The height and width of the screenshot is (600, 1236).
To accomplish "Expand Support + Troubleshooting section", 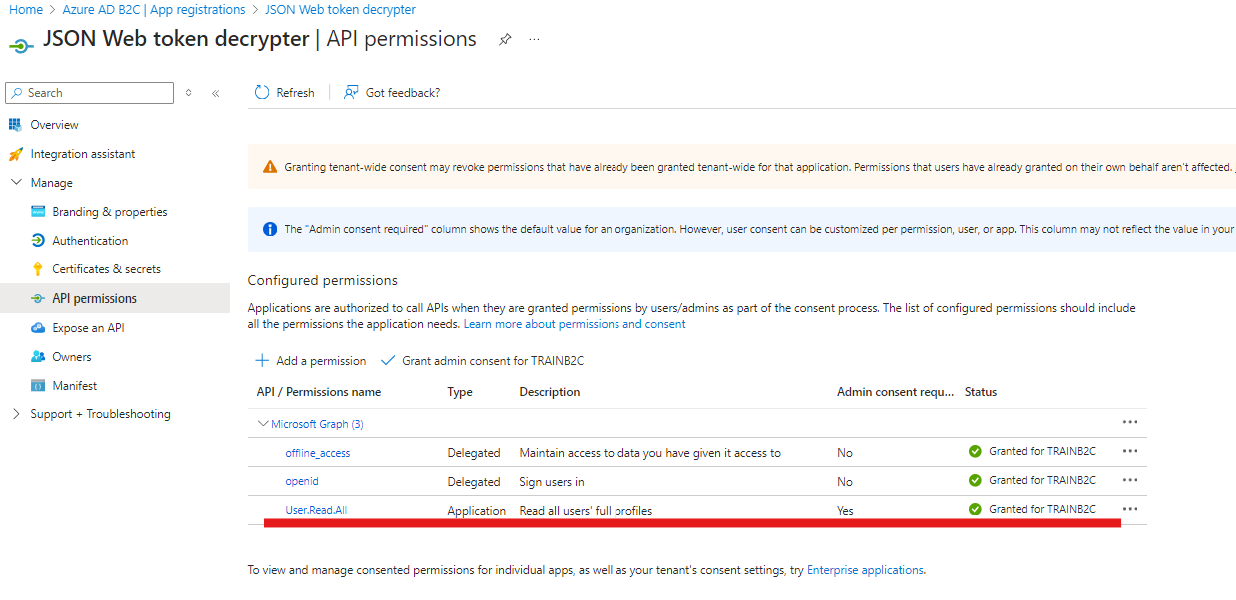I will click(x=17, y=413).
